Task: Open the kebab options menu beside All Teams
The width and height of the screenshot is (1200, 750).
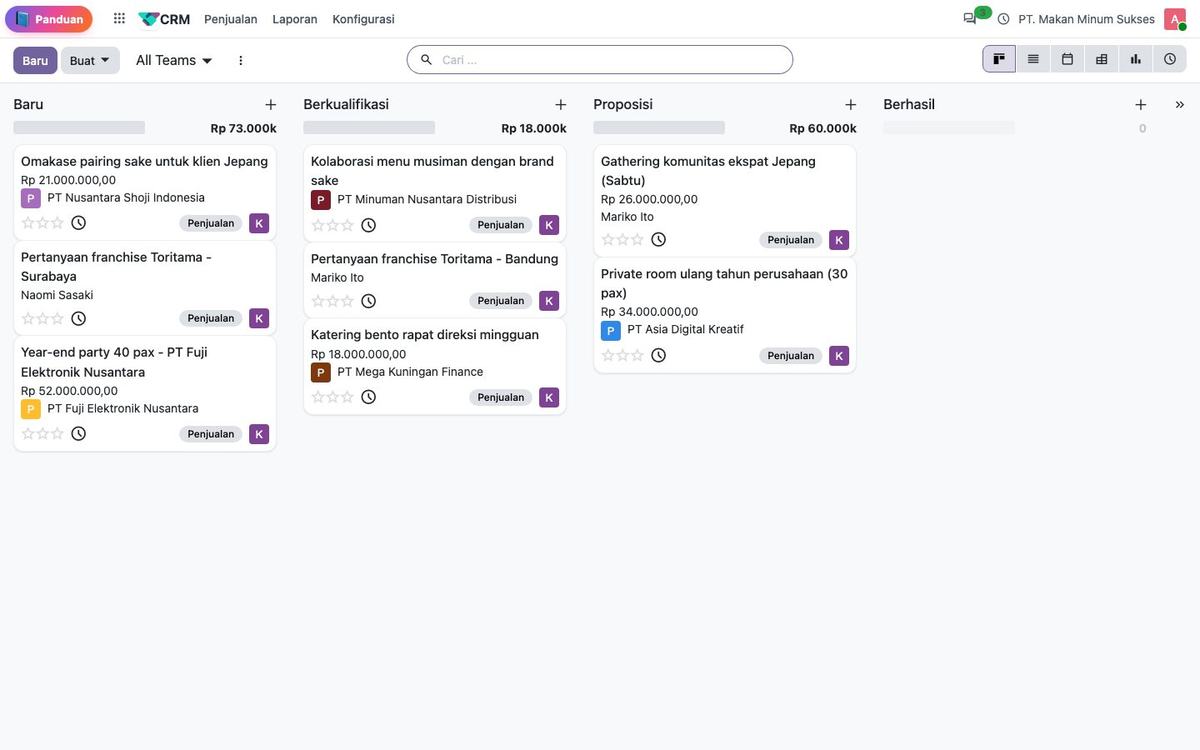Action: click(x=240, y=60)
